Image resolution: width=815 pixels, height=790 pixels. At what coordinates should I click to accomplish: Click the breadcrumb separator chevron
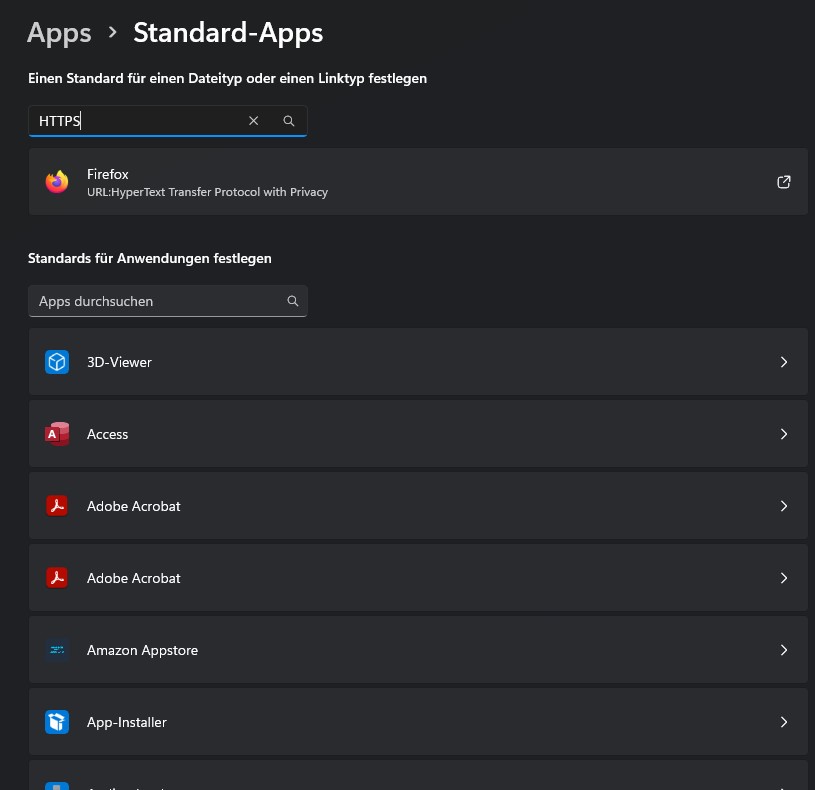pos(112,32)
